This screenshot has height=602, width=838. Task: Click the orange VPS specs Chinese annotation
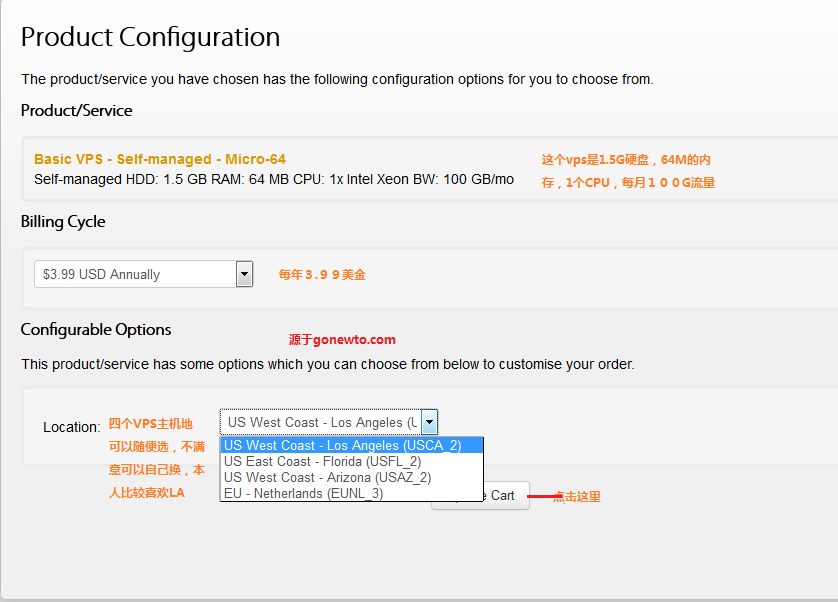click(x=628, y=171)
